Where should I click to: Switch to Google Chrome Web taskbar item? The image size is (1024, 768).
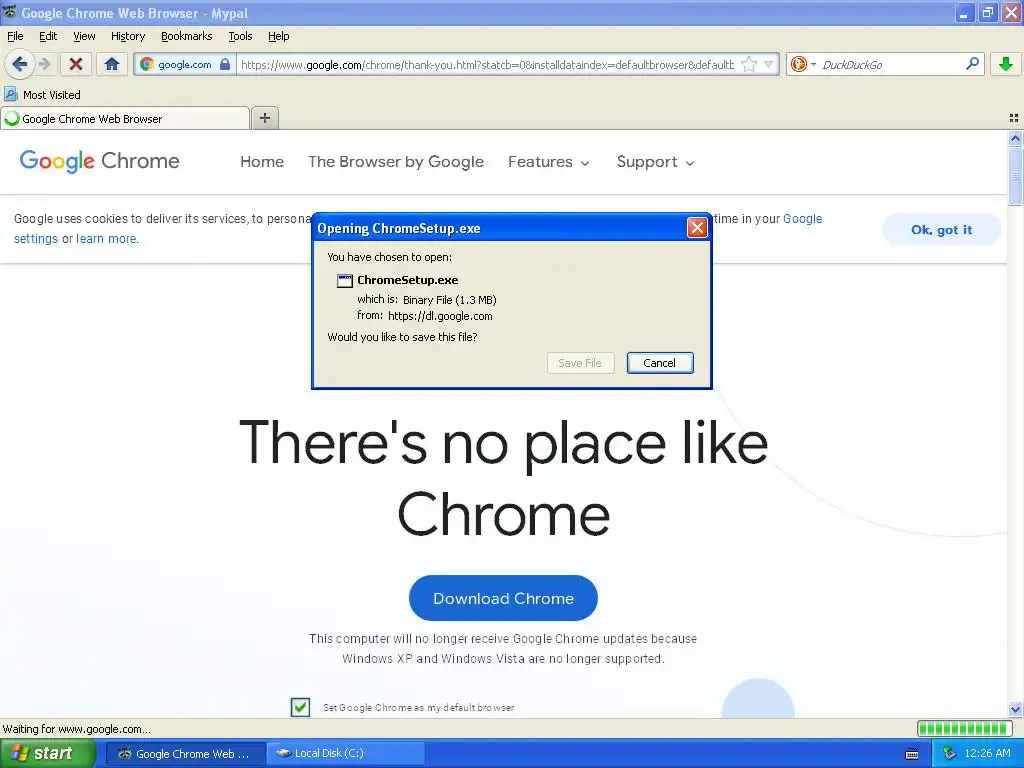pyautogui.click(x=184, y=753)
